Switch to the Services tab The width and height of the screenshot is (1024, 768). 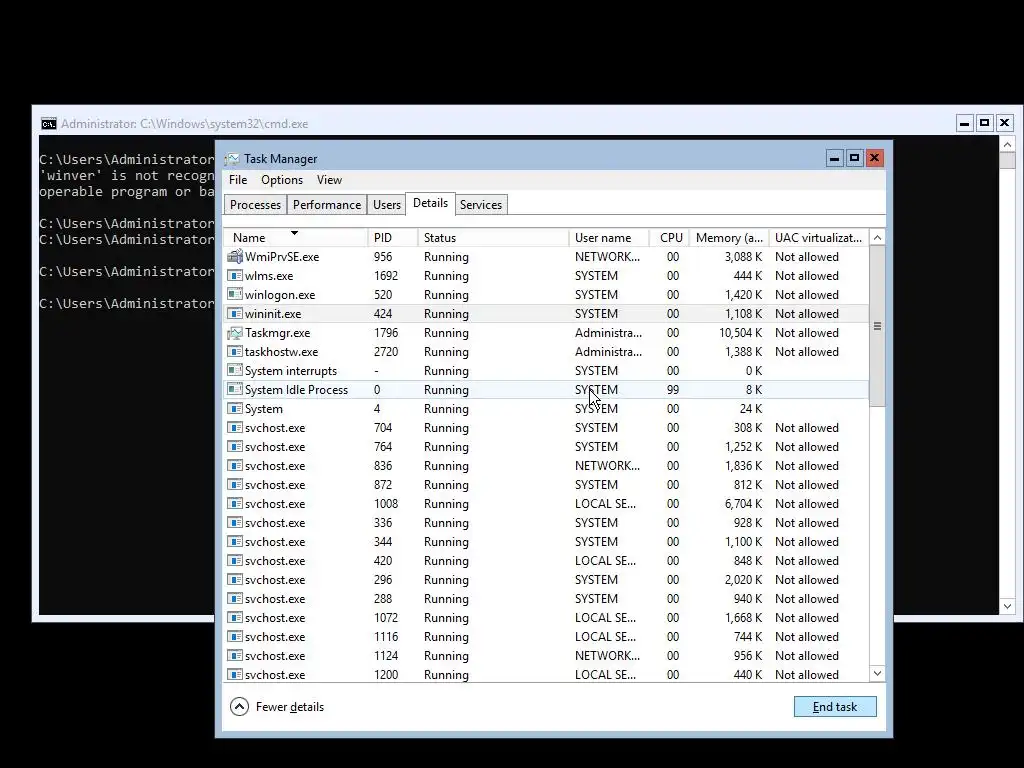[x=481, y=204]
